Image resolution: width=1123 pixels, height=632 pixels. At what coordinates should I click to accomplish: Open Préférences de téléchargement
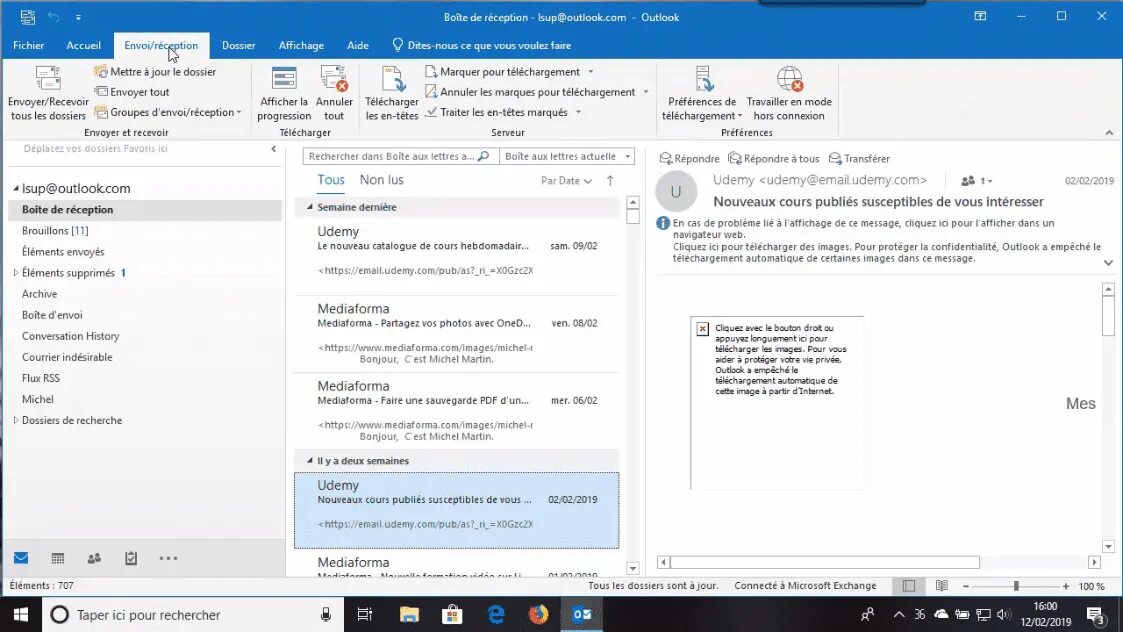coord(702,93)
